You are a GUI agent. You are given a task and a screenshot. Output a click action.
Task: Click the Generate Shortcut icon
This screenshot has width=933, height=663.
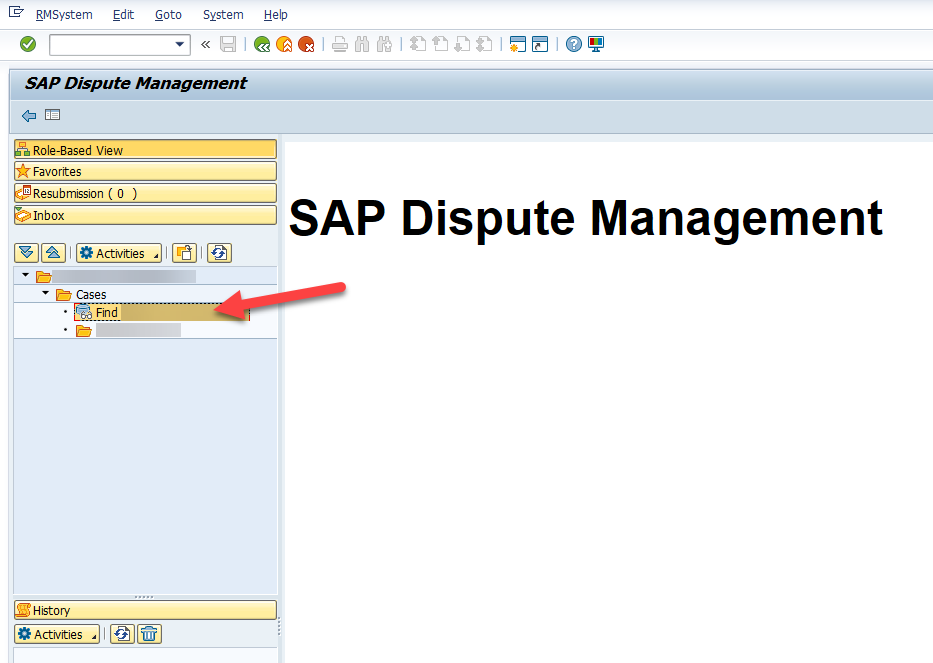540,44
